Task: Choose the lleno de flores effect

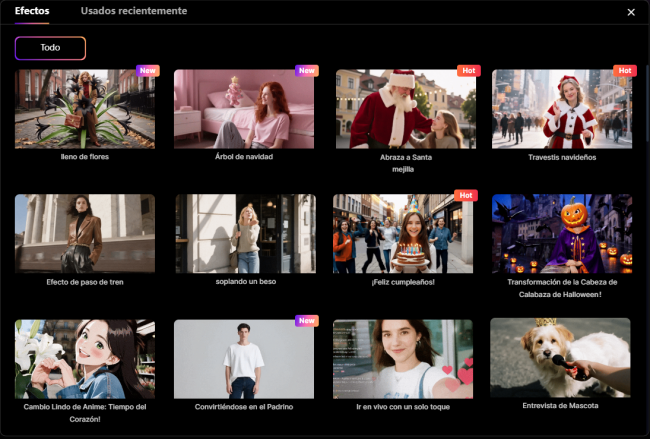Action: click(85, 108)
